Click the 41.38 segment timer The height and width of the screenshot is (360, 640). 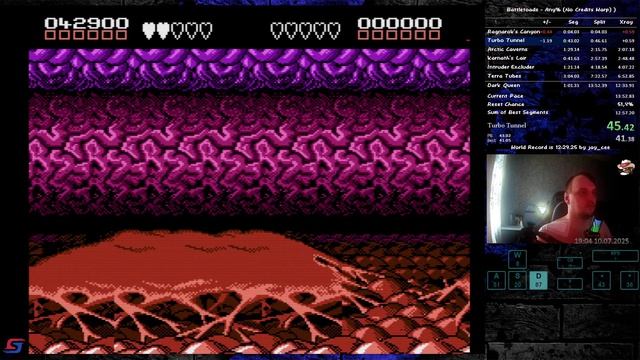[625, 138]
